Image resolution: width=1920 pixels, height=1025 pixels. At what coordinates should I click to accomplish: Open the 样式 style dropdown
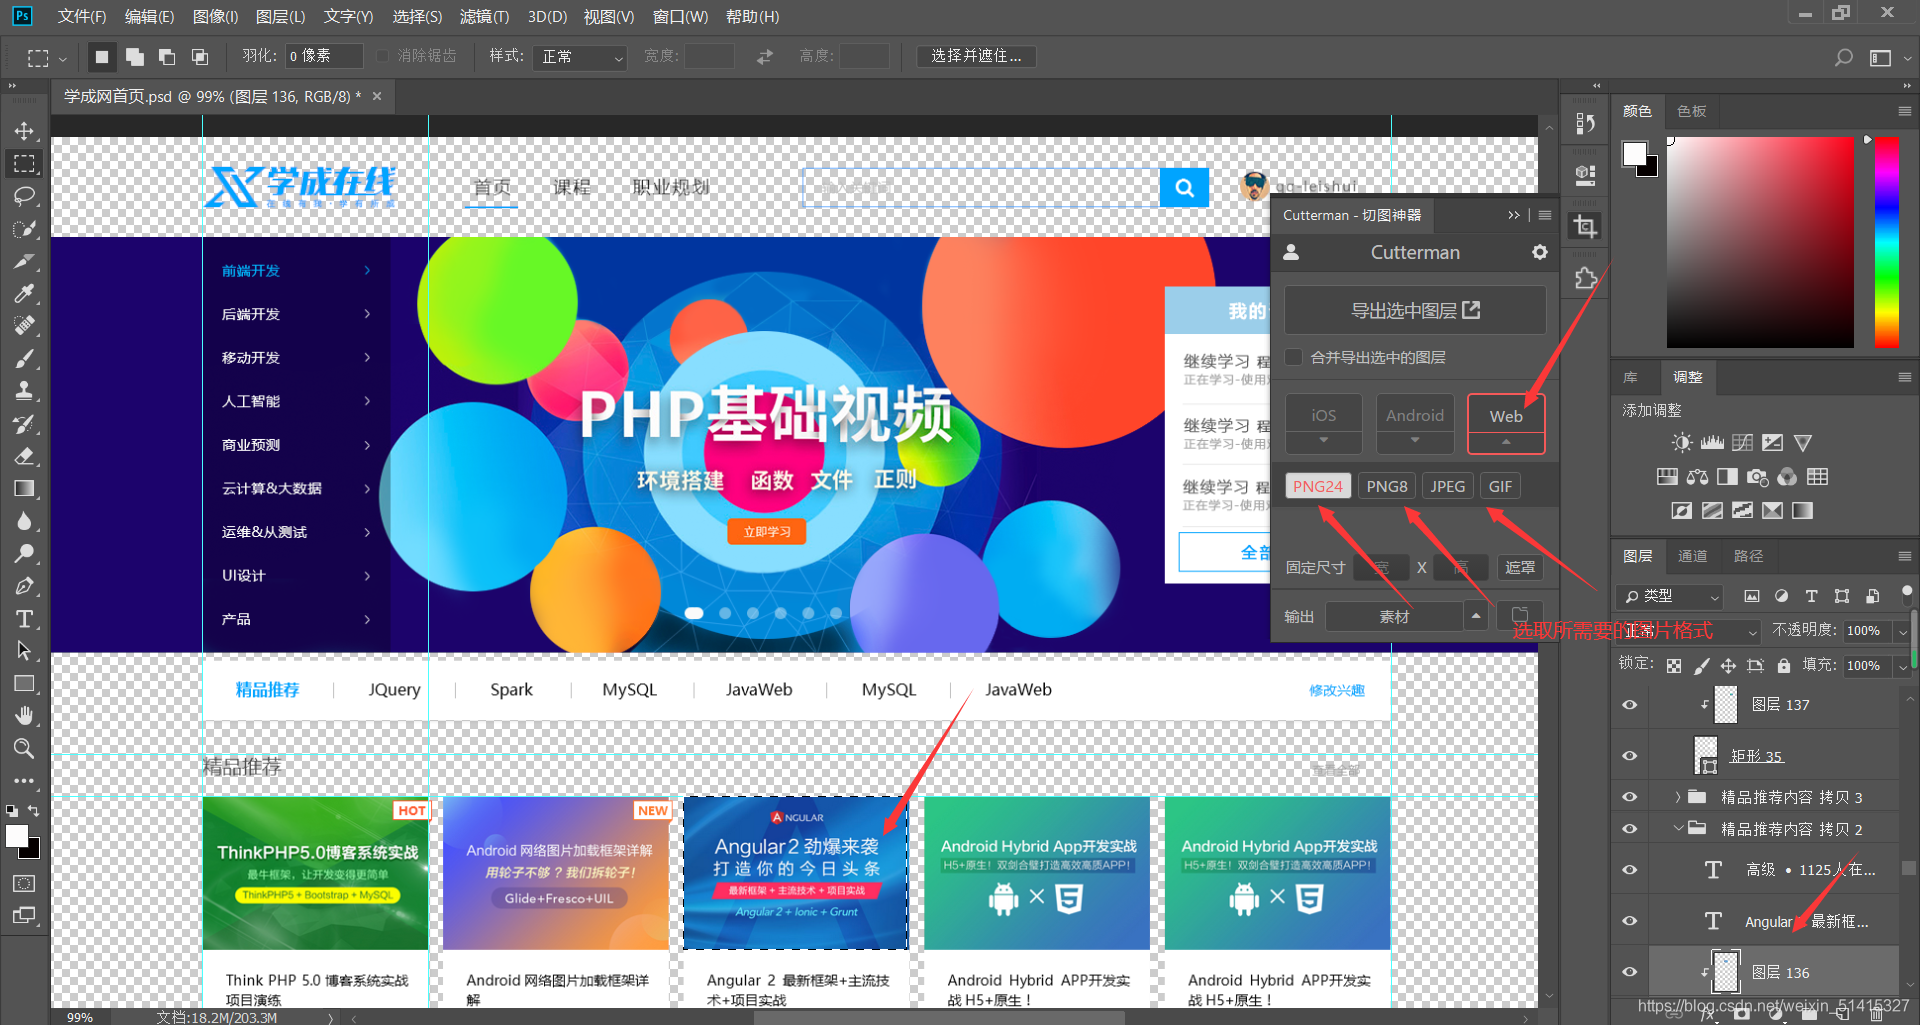(580, 57)
